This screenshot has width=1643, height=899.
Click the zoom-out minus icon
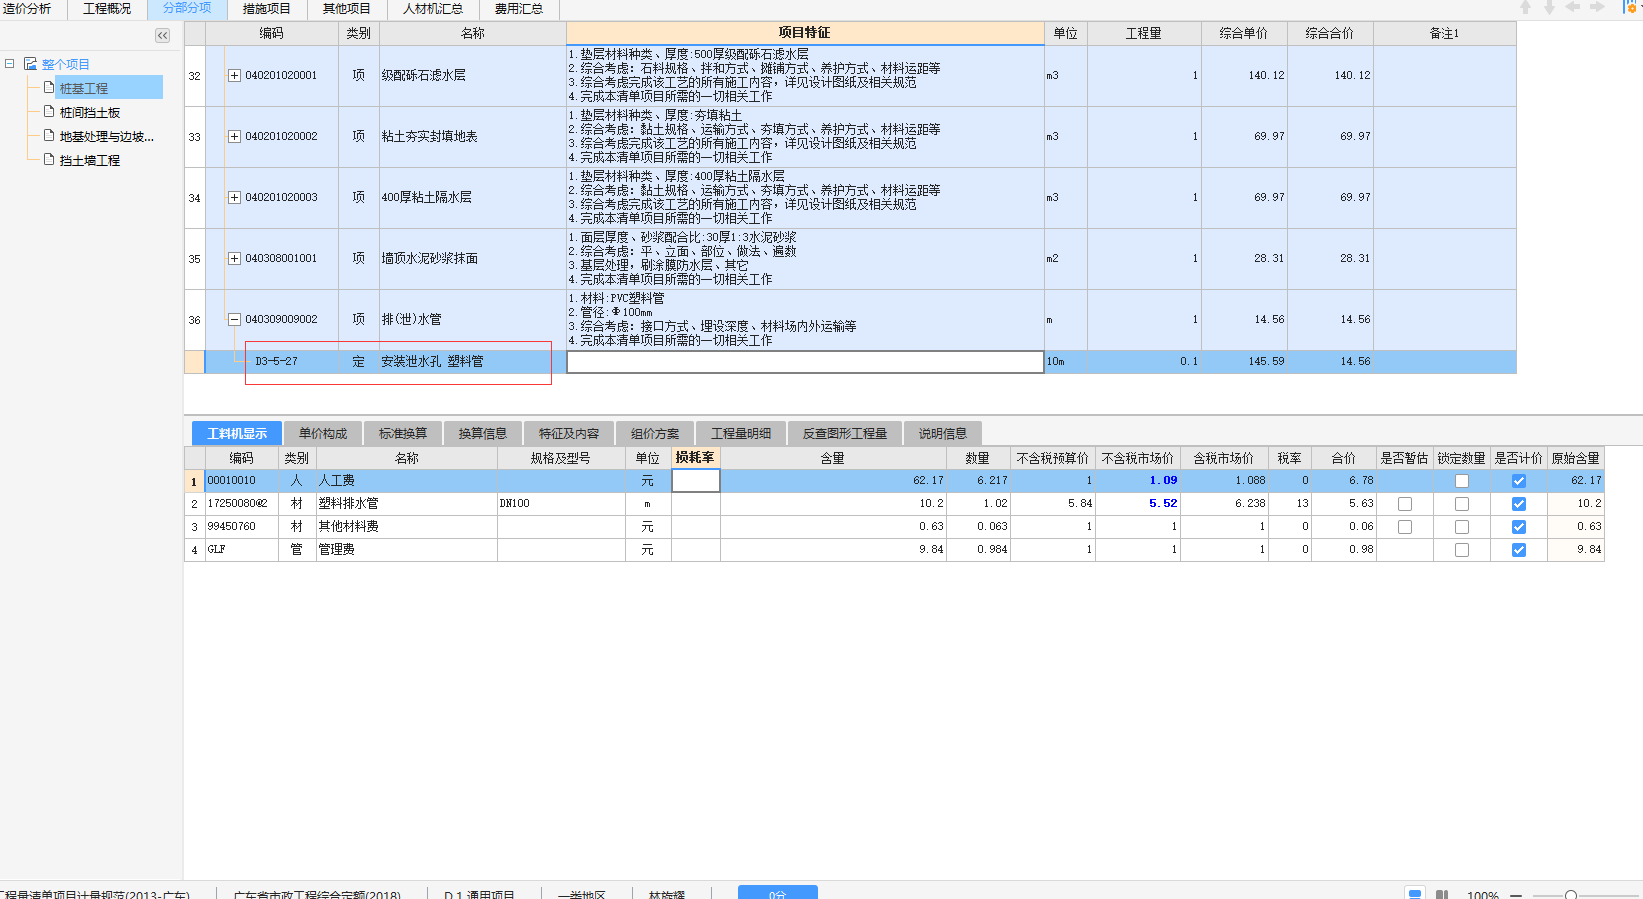[x=1516, y=895]
